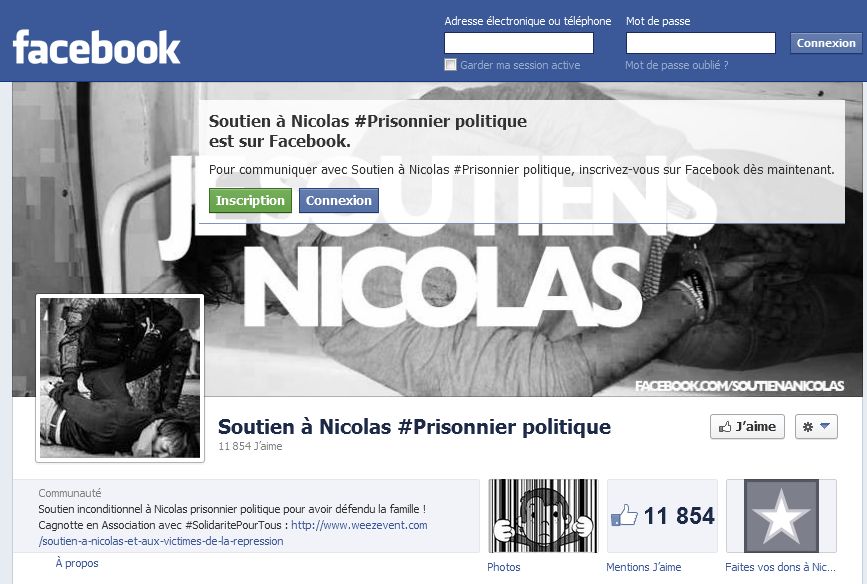
Task: Click Faites vos dons à Nic... link
Action: (x=780, y=567)
